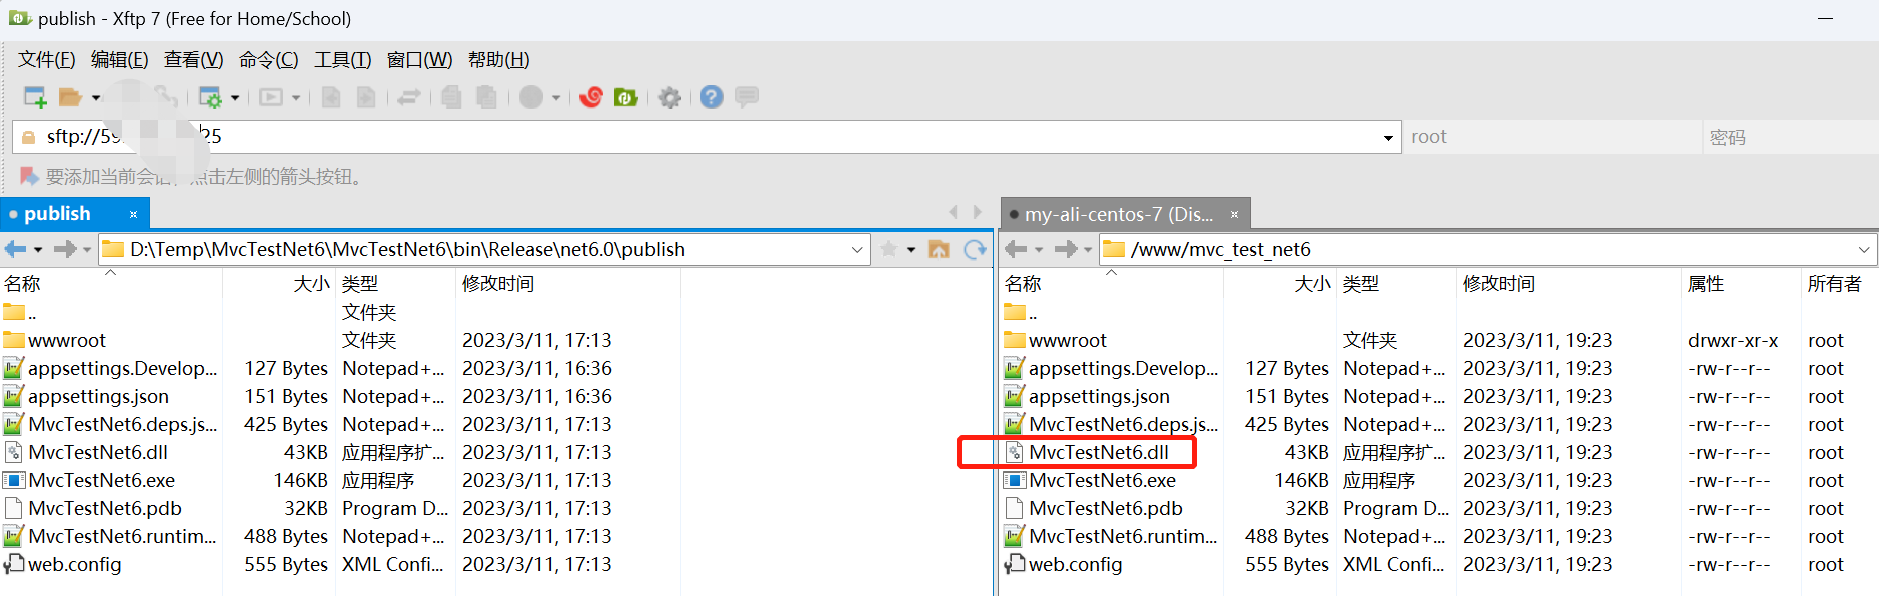Switch to the my-ali-centos-7 tab
Screen dimensions: 1879x596
coord(1118,214)
